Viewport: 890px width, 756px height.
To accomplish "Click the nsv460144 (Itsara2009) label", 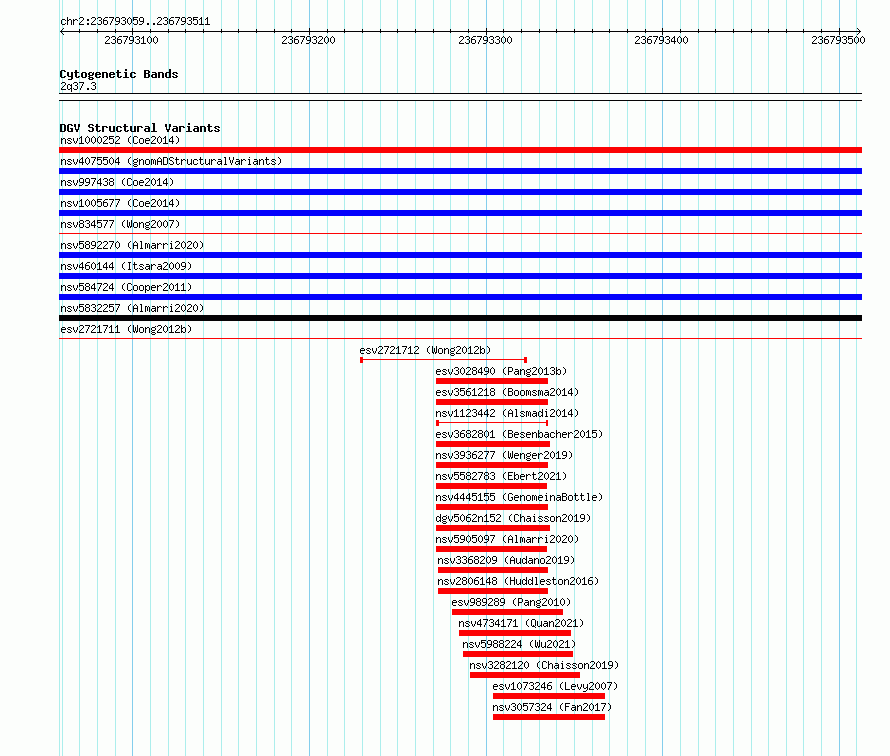I will tap(126, 266).
